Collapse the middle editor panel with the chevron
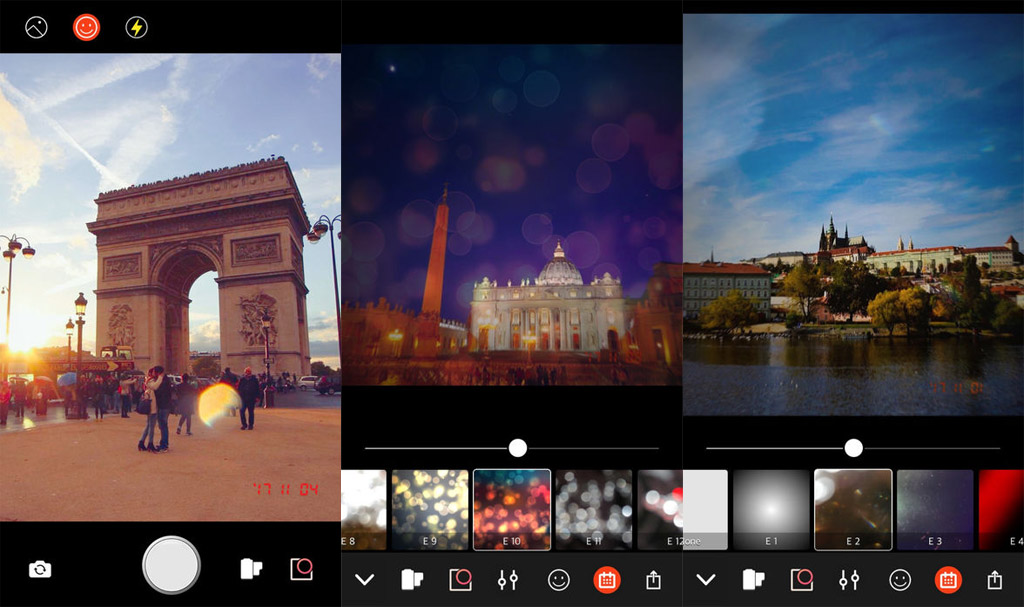The width and height of the screenshot is (1024, 607). click(x=364, y=580)
